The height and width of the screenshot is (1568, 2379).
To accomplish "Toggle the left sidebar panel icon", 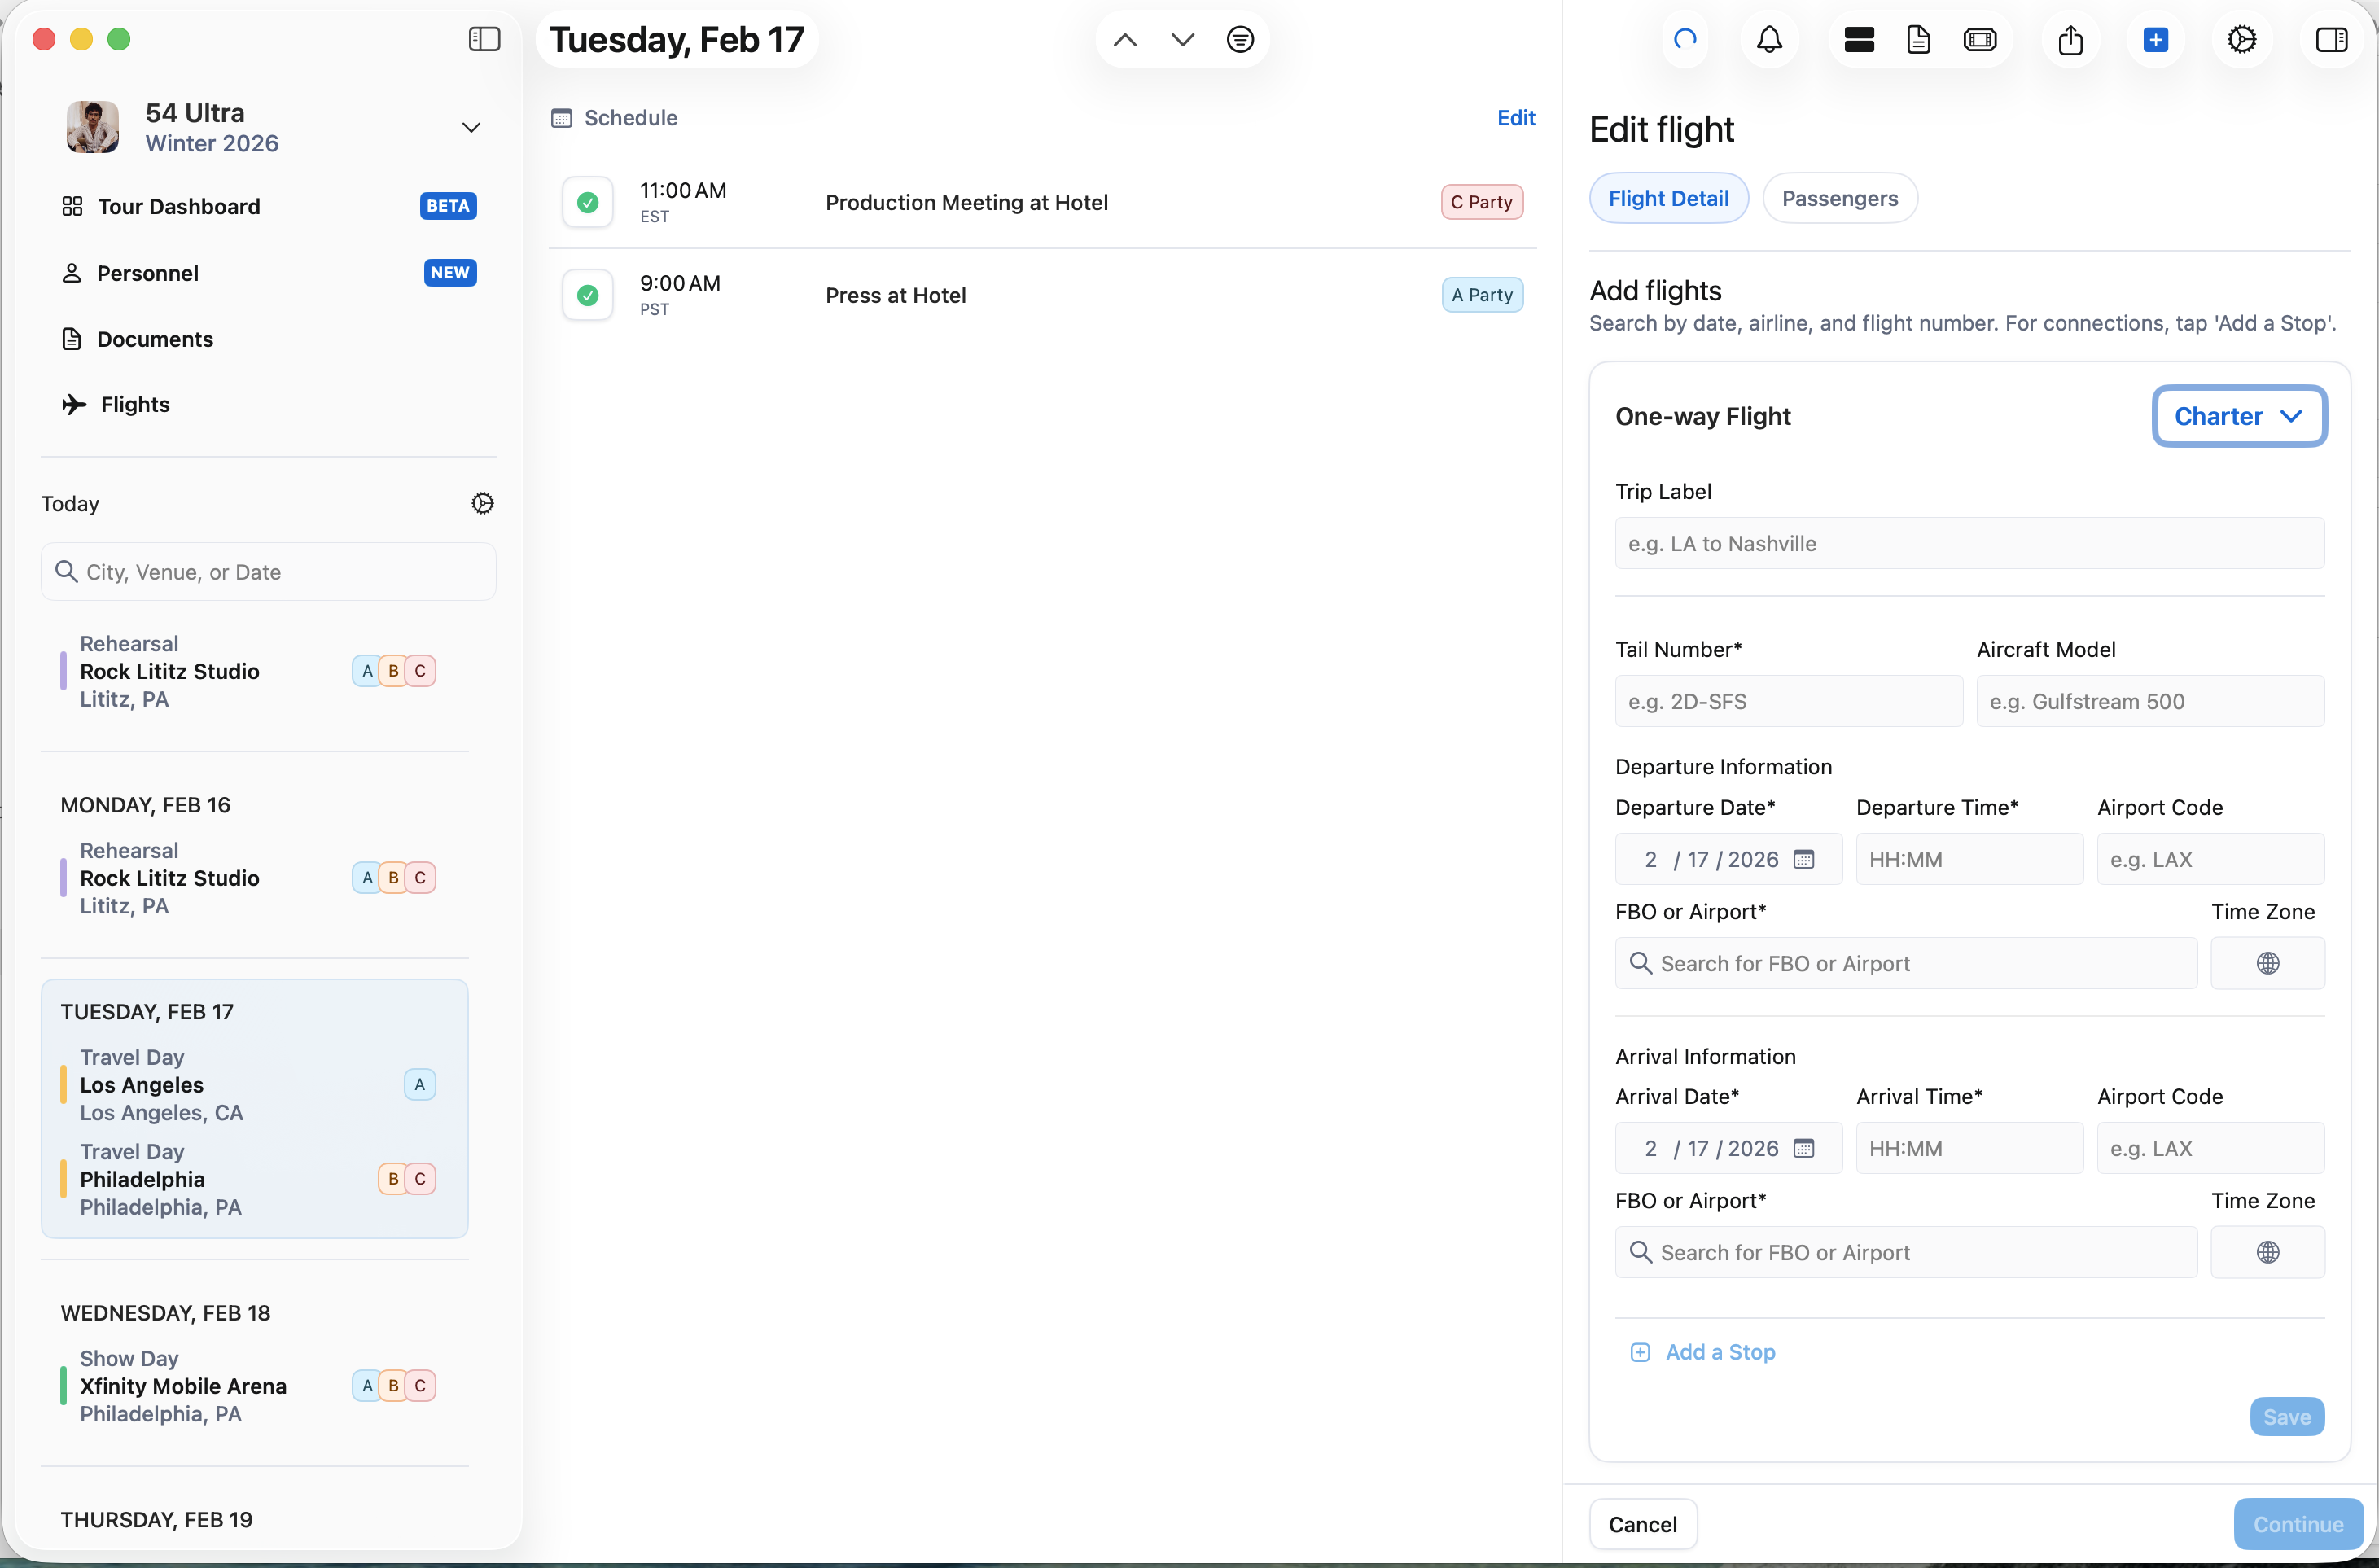I will tap(484, 39).
